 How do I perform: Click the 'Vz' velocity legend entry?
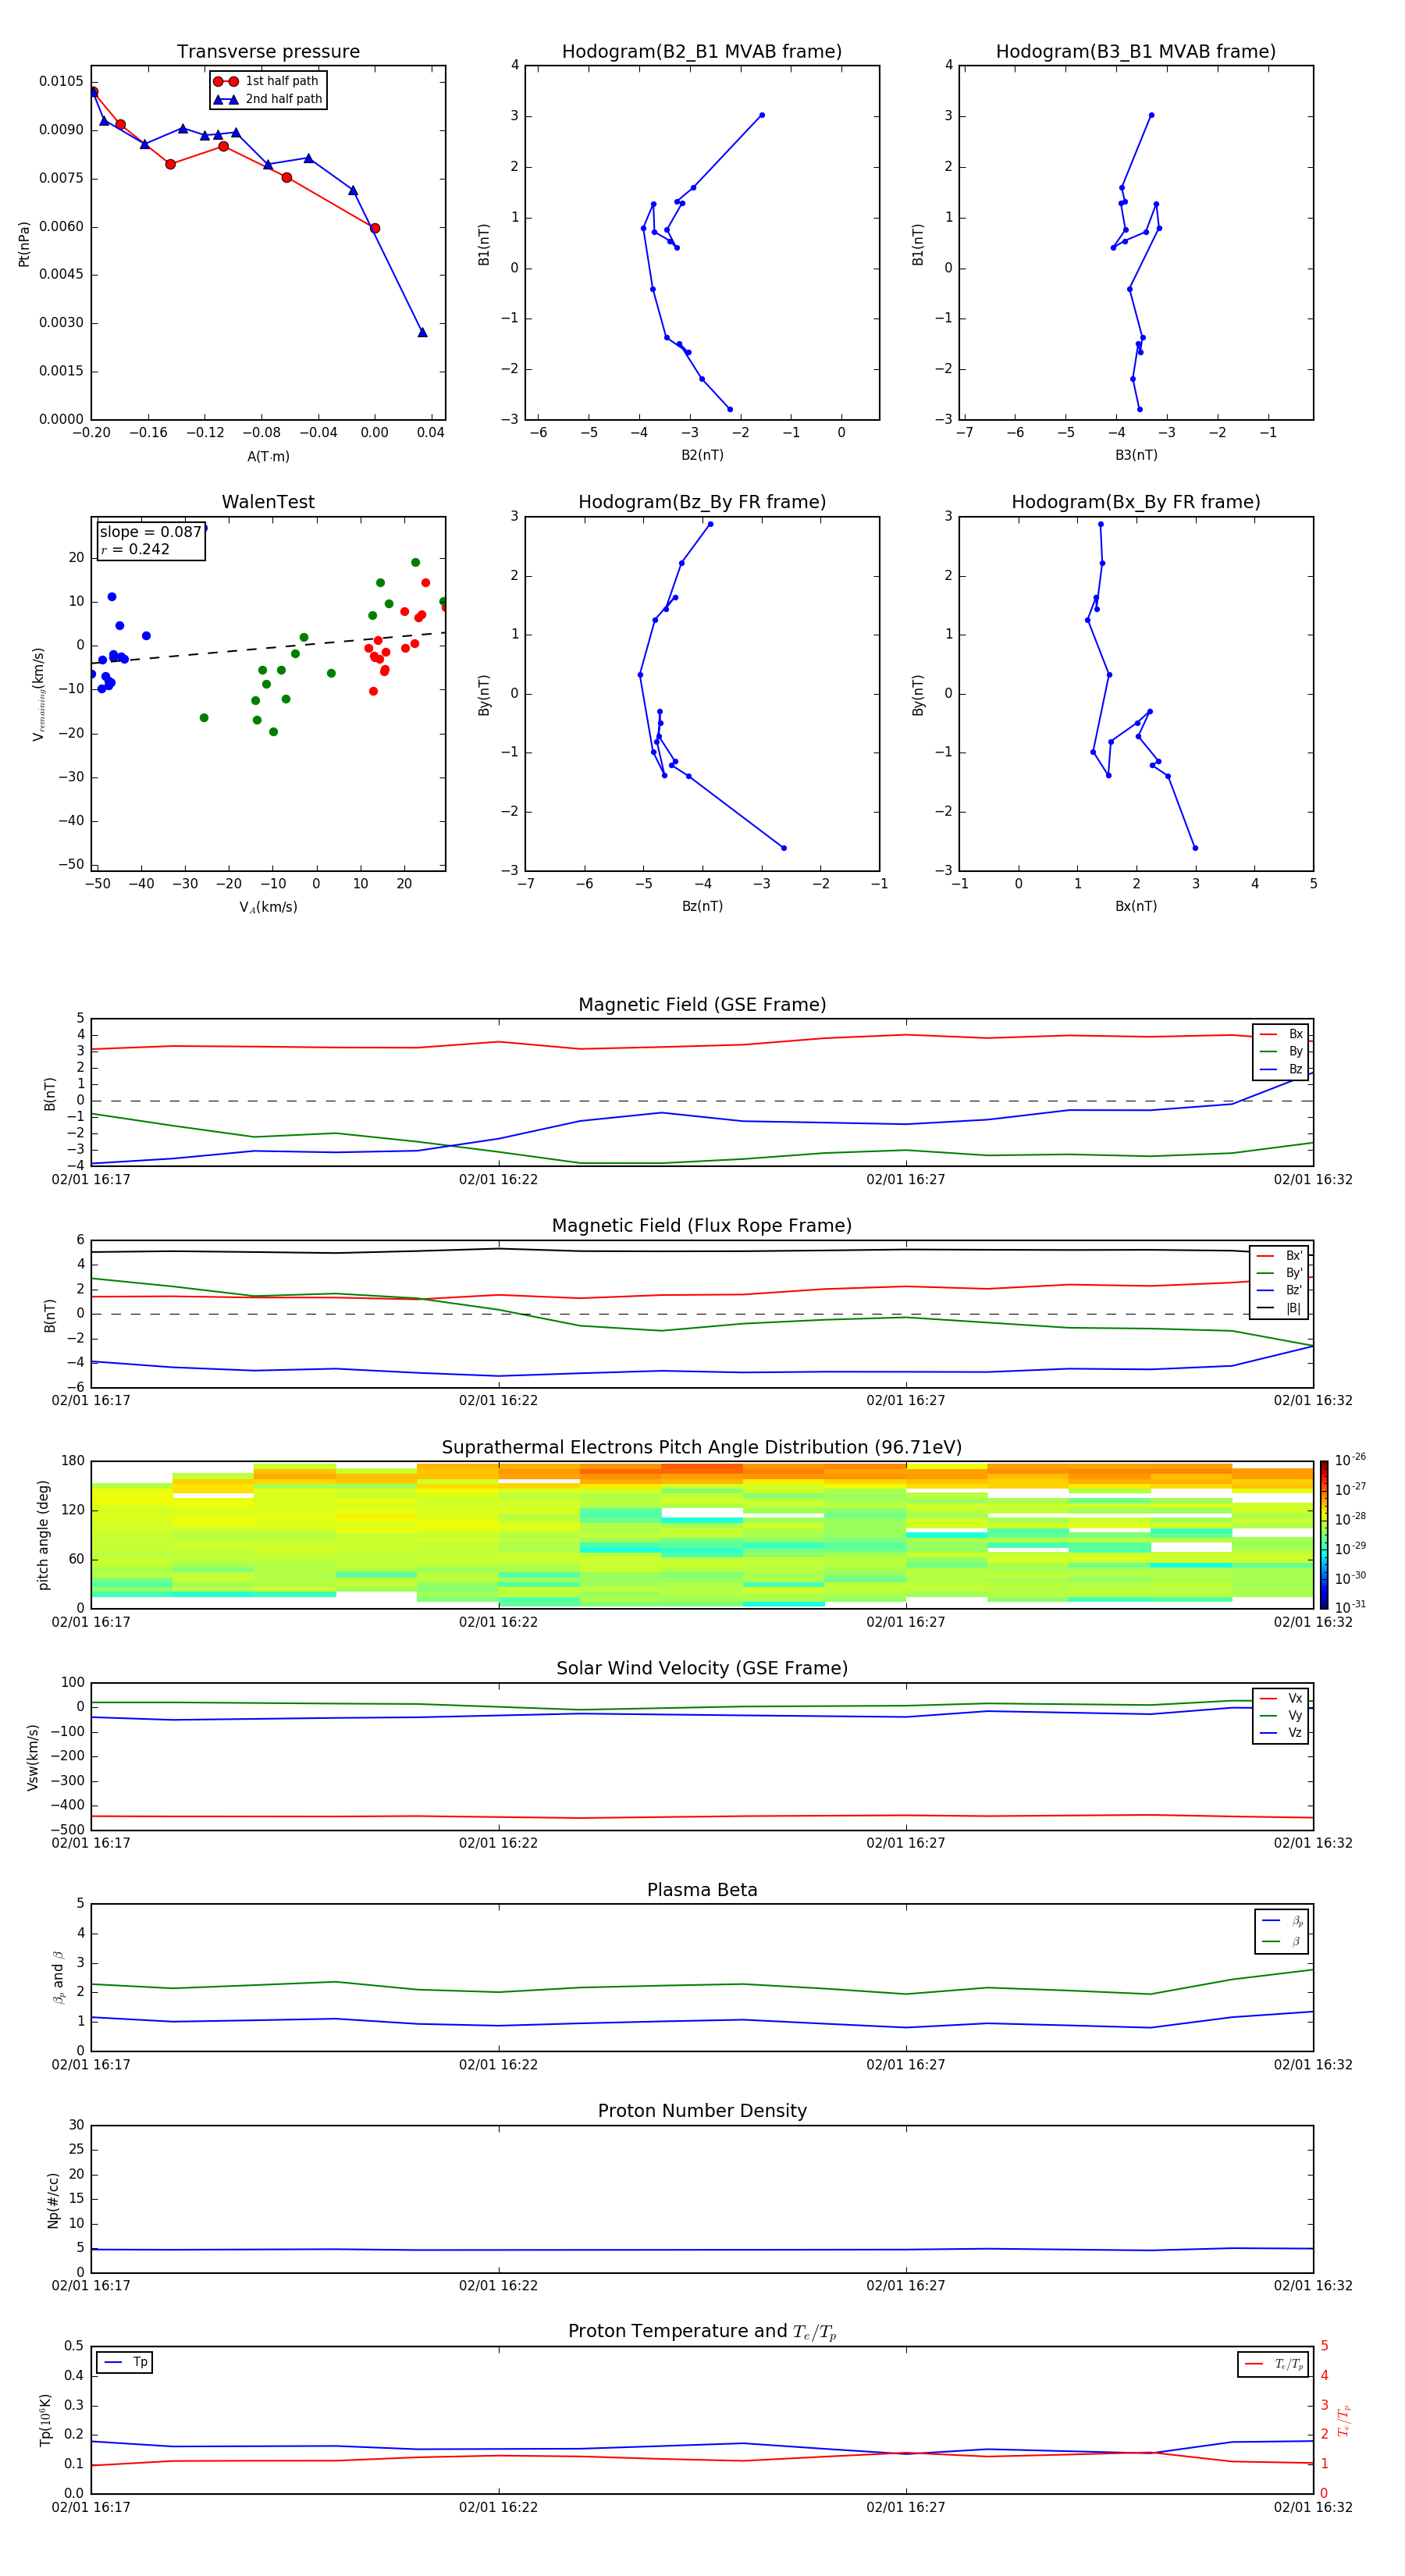point(1281,1734)
